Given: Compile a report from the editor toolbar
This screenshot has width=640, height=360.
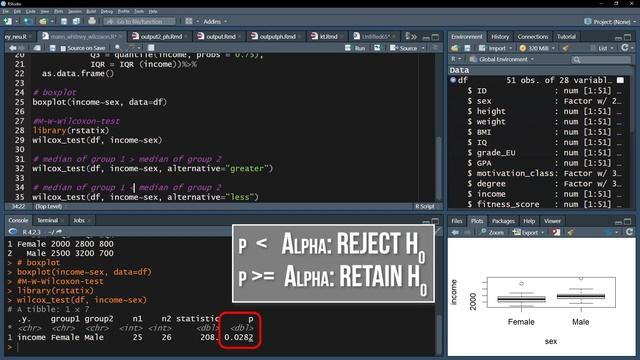Looking at the screenshot, I should (151, 48).
